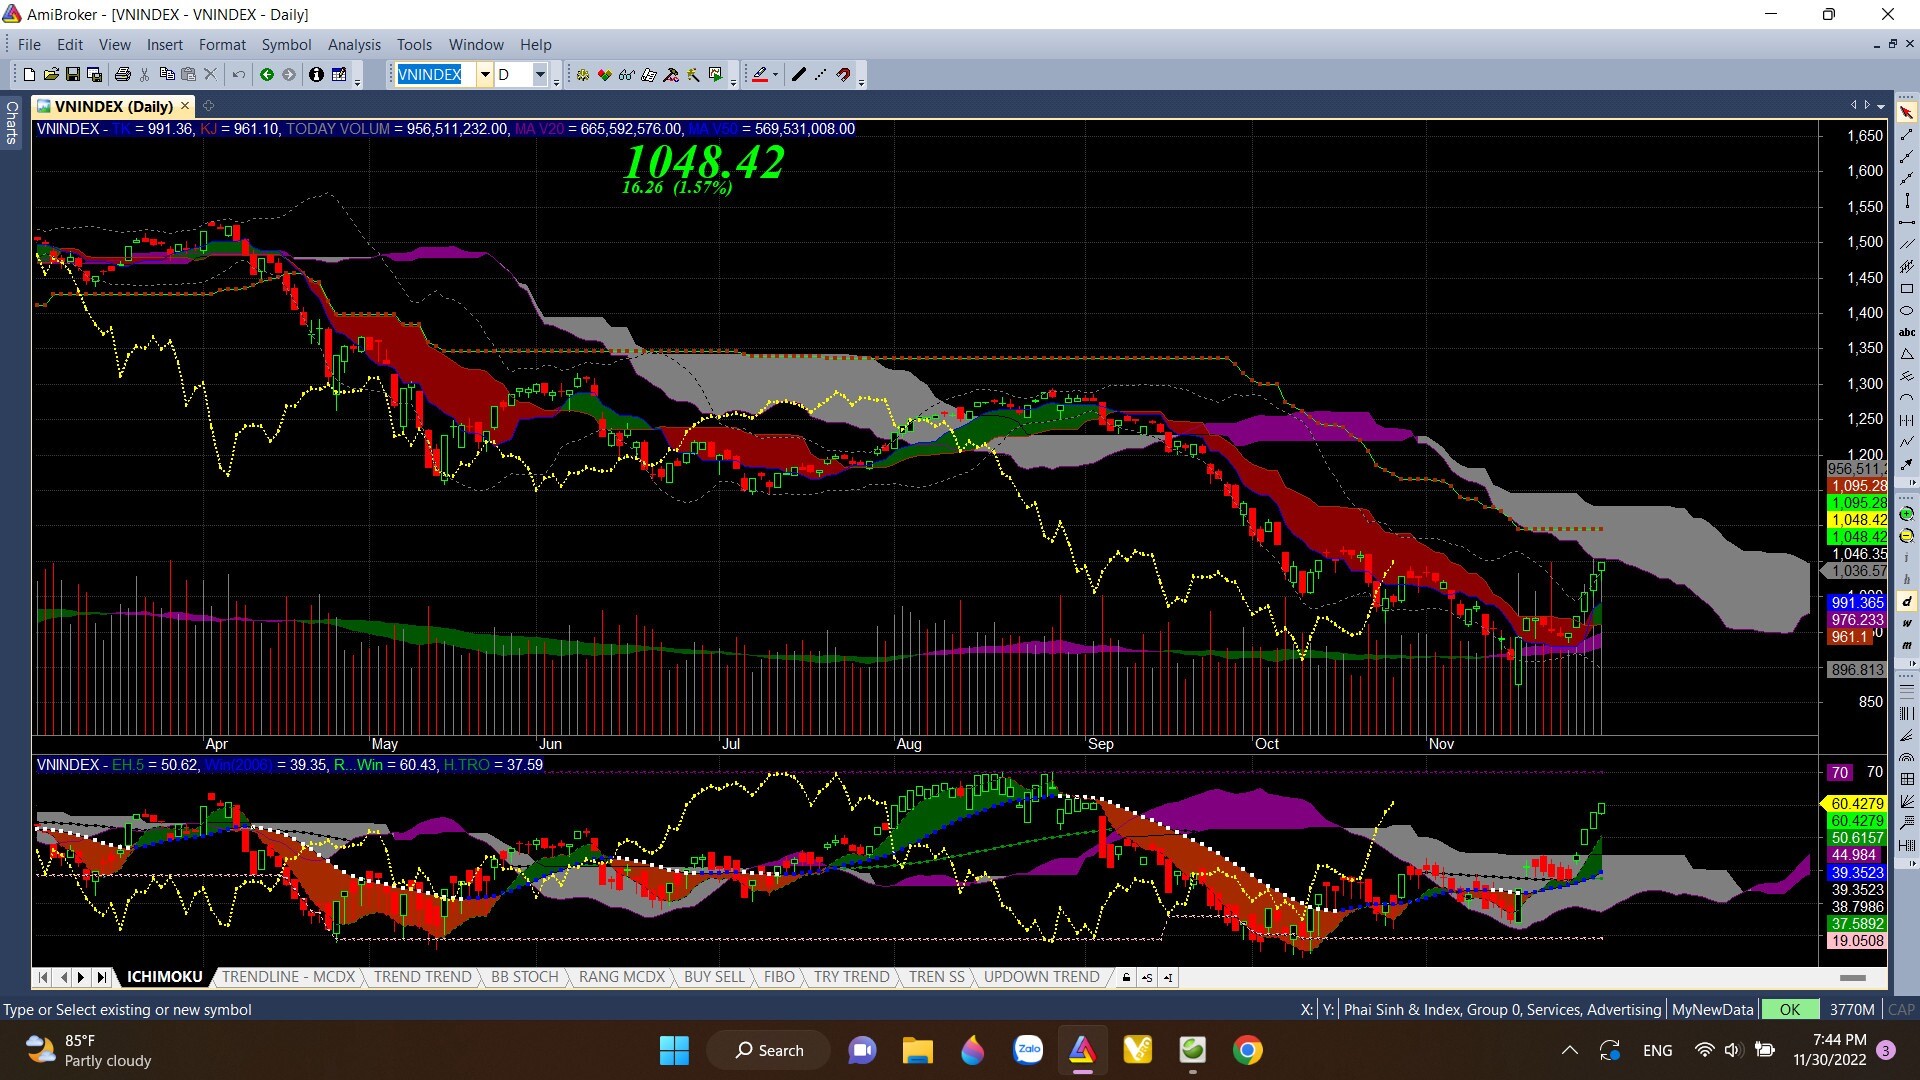This screenshot has width=1920, height=1080.
Task: Select the Parallel lines tool
Action: pyautogui.click(x=1907, y=244)
